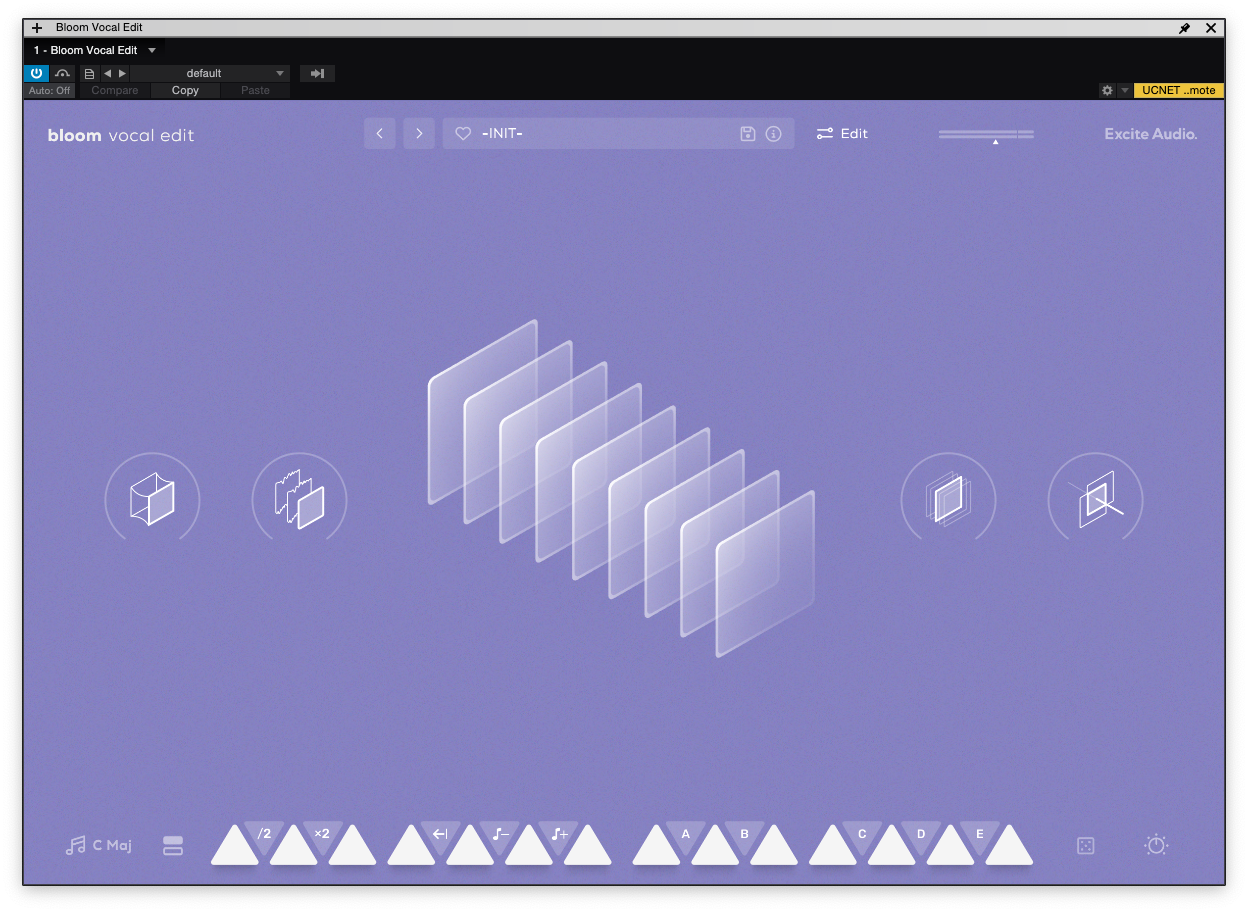
Task: Click the plus icon in title bar
Action: pos(37,28)
